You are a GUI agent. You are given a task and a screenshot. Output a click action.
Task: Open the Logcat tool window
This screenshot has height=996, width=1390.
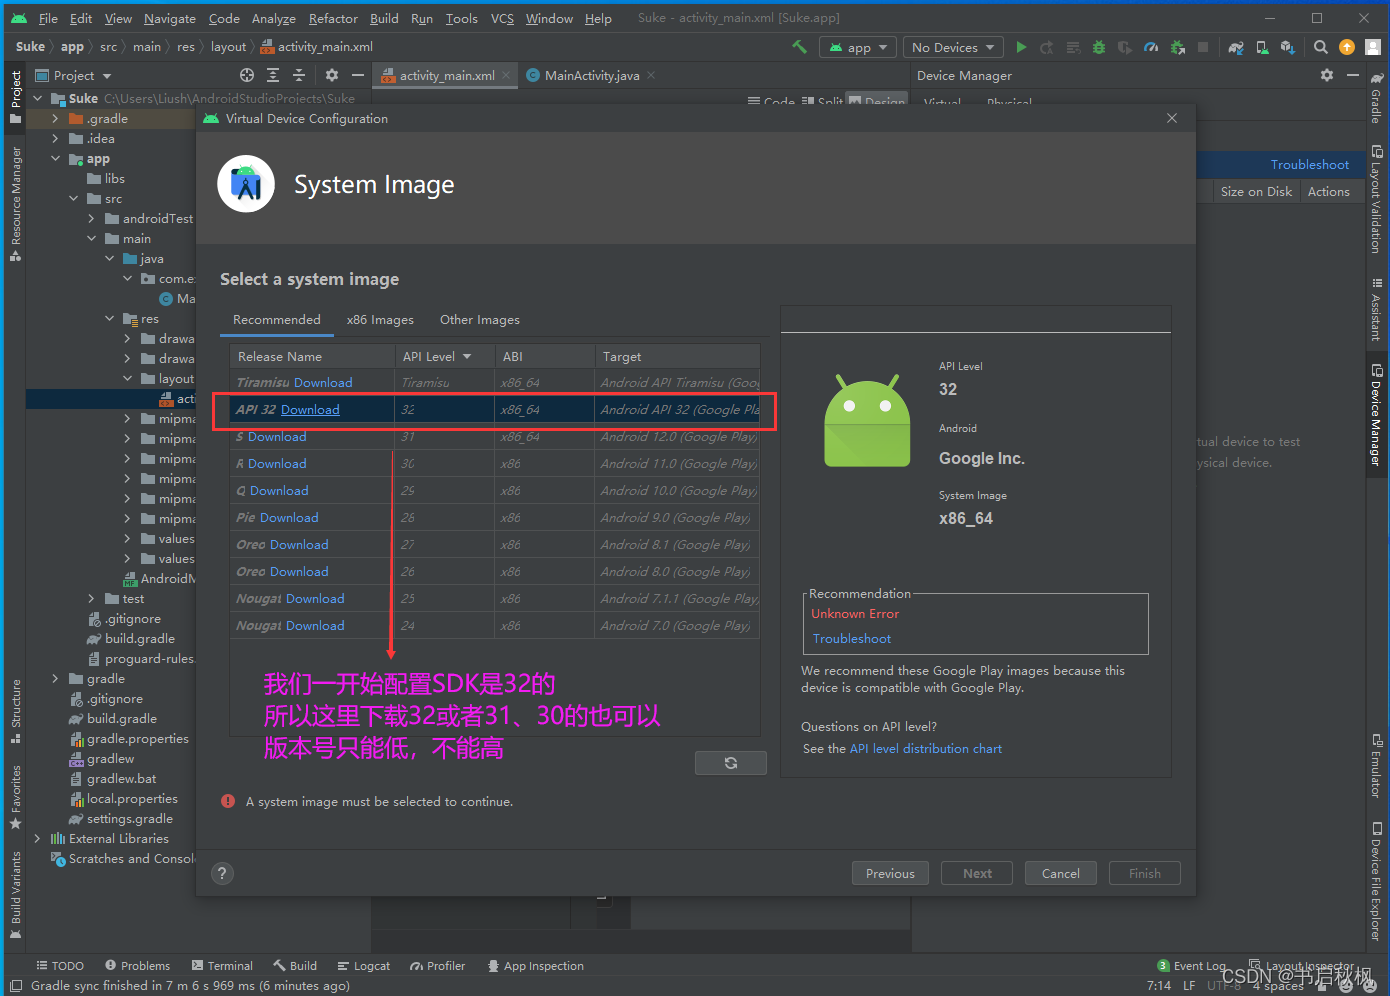[364, 966]
